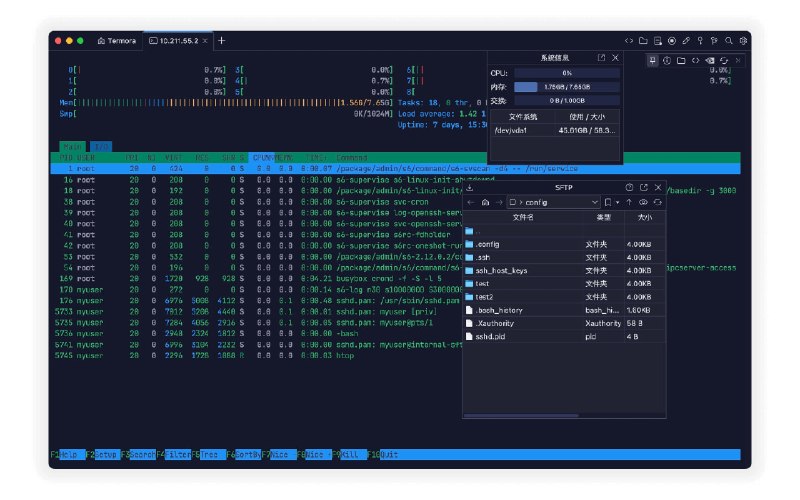This screenshot has width=800, height=500.
Task: Select the test2 folder in SFTP list
Action: click(564, 297)
